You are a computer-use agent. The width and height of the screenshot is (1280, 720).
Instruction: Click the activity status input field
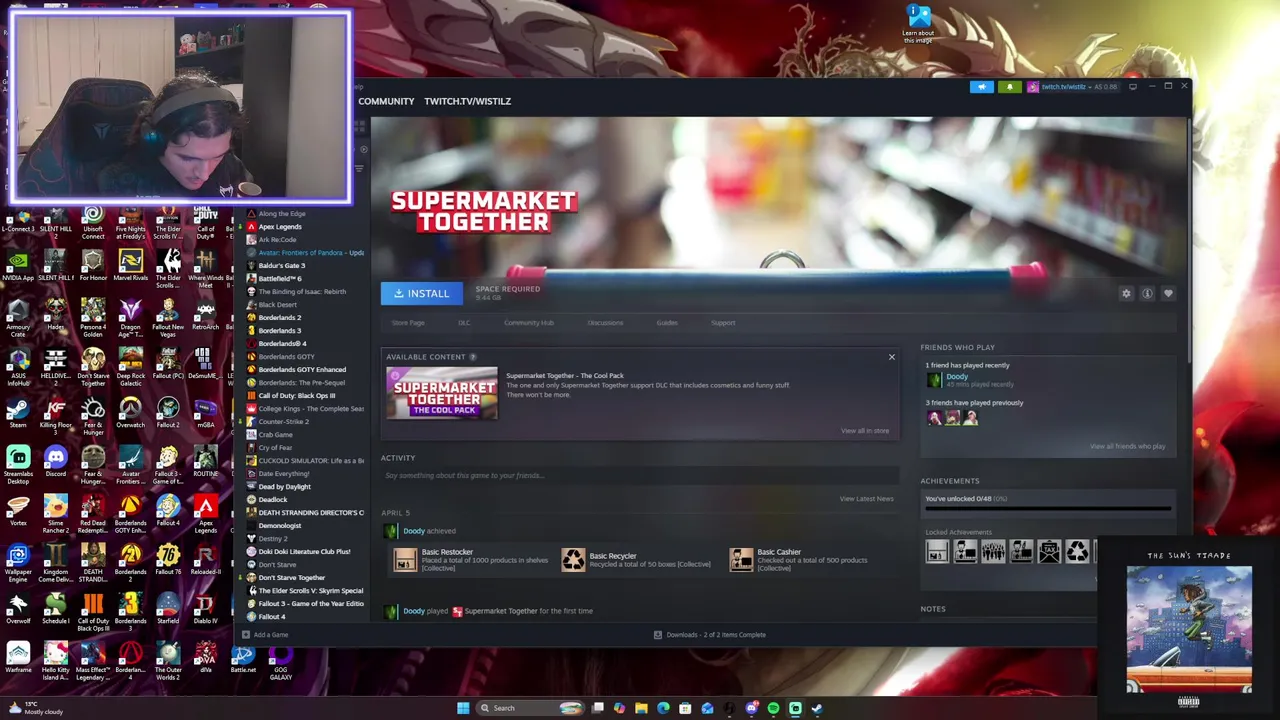pos(640,476)
